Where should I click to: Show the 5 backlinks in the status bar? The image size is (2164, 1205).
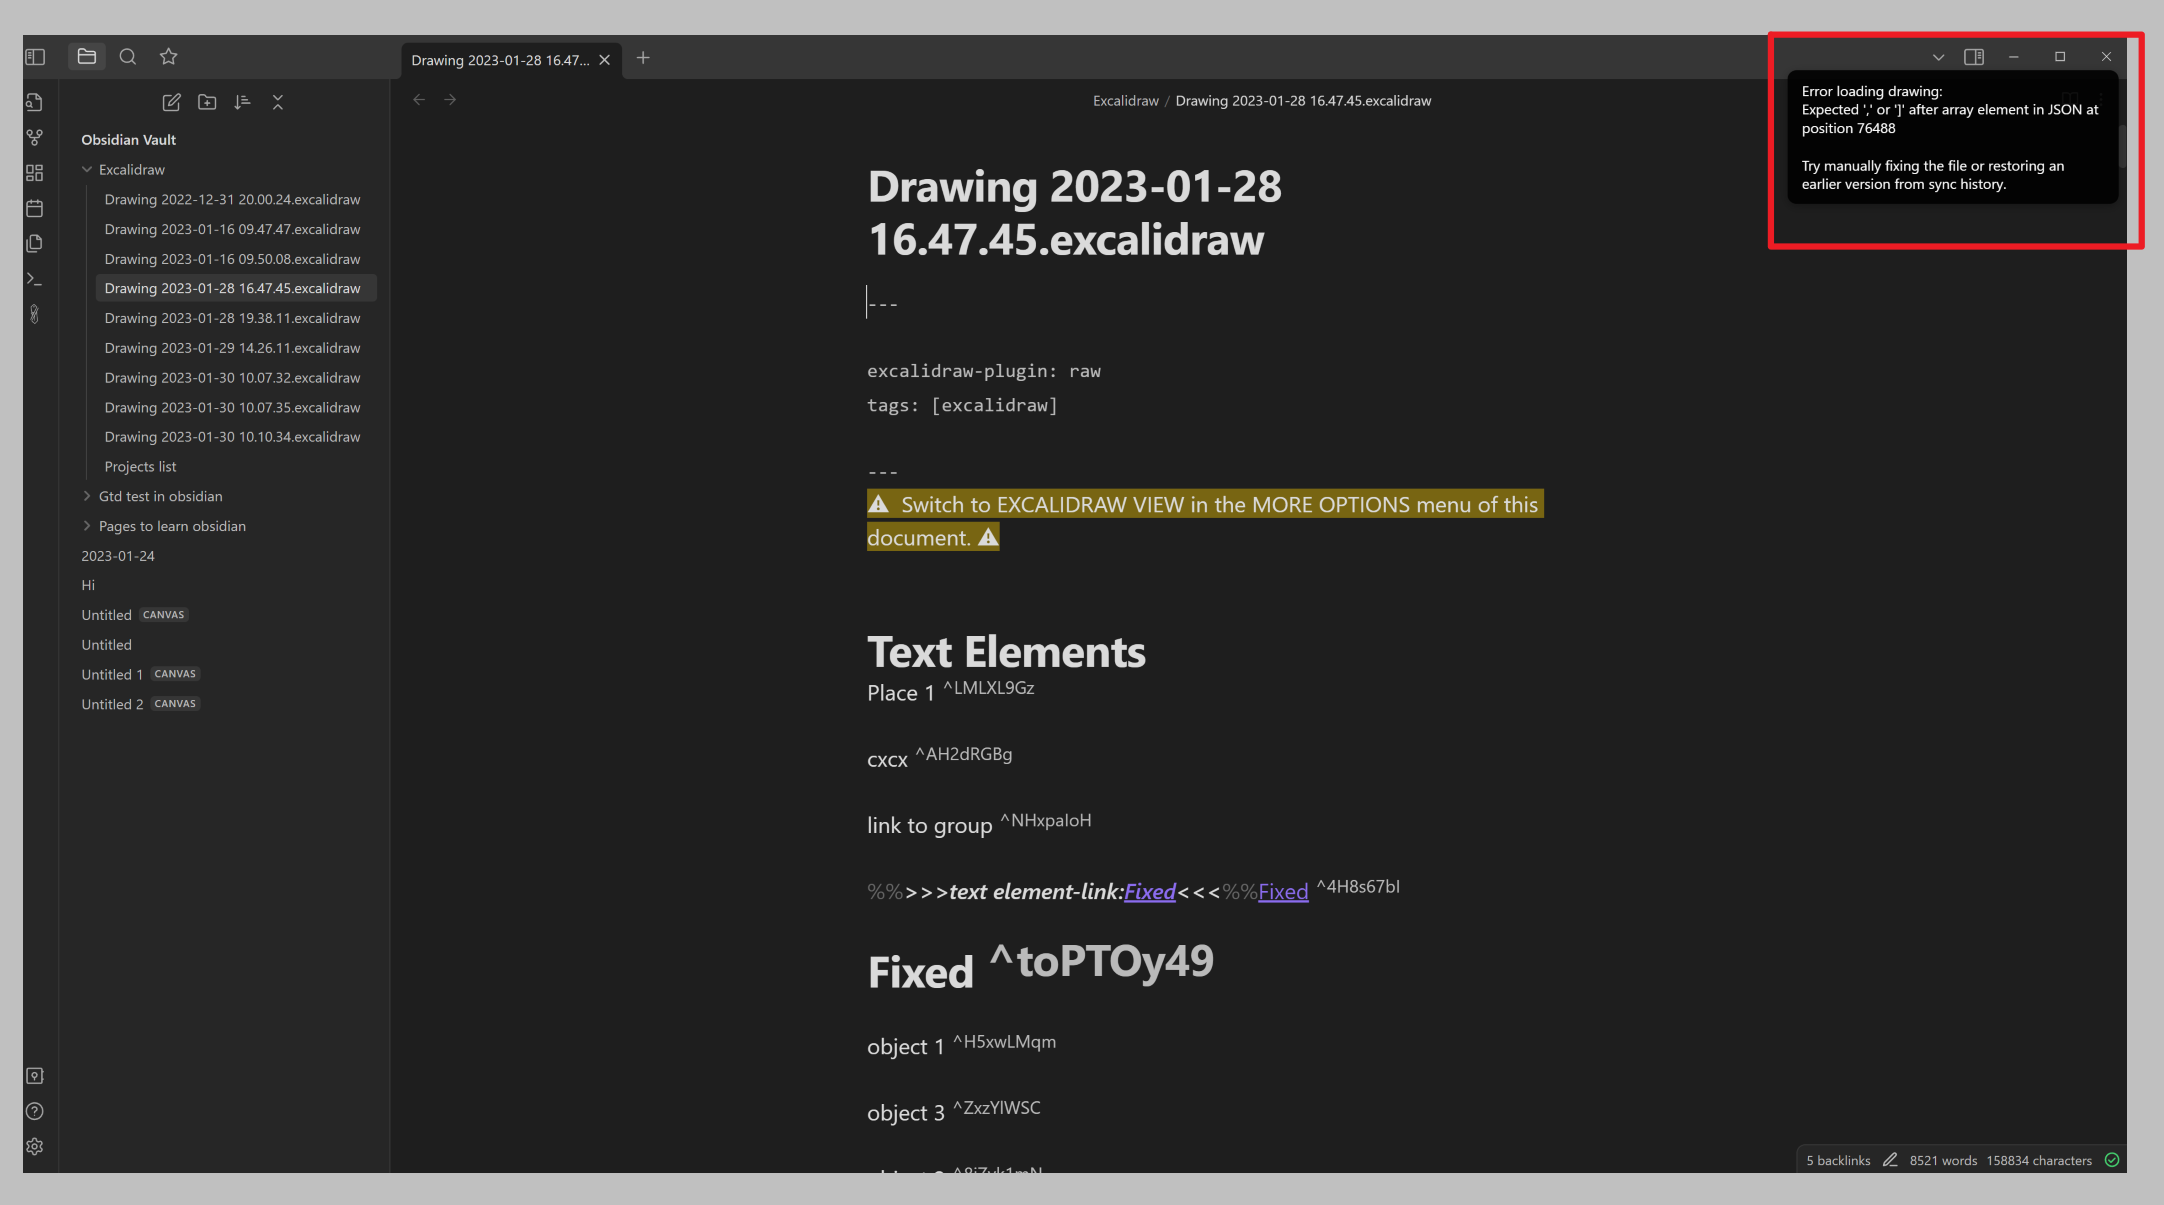[1838, 1160]
